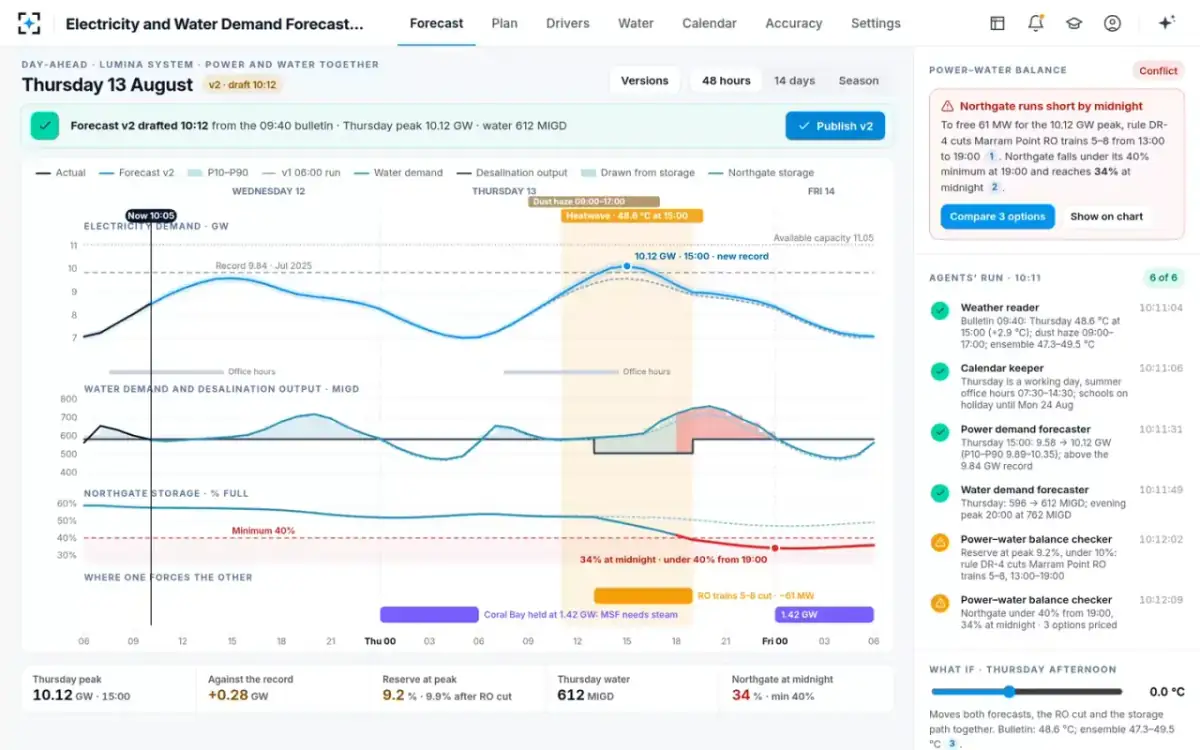Click the RO trains 5–8 cut orange bar
The height and width of the screenshot is (750, 1200).
pyautogui.click(x=643, y=595)
